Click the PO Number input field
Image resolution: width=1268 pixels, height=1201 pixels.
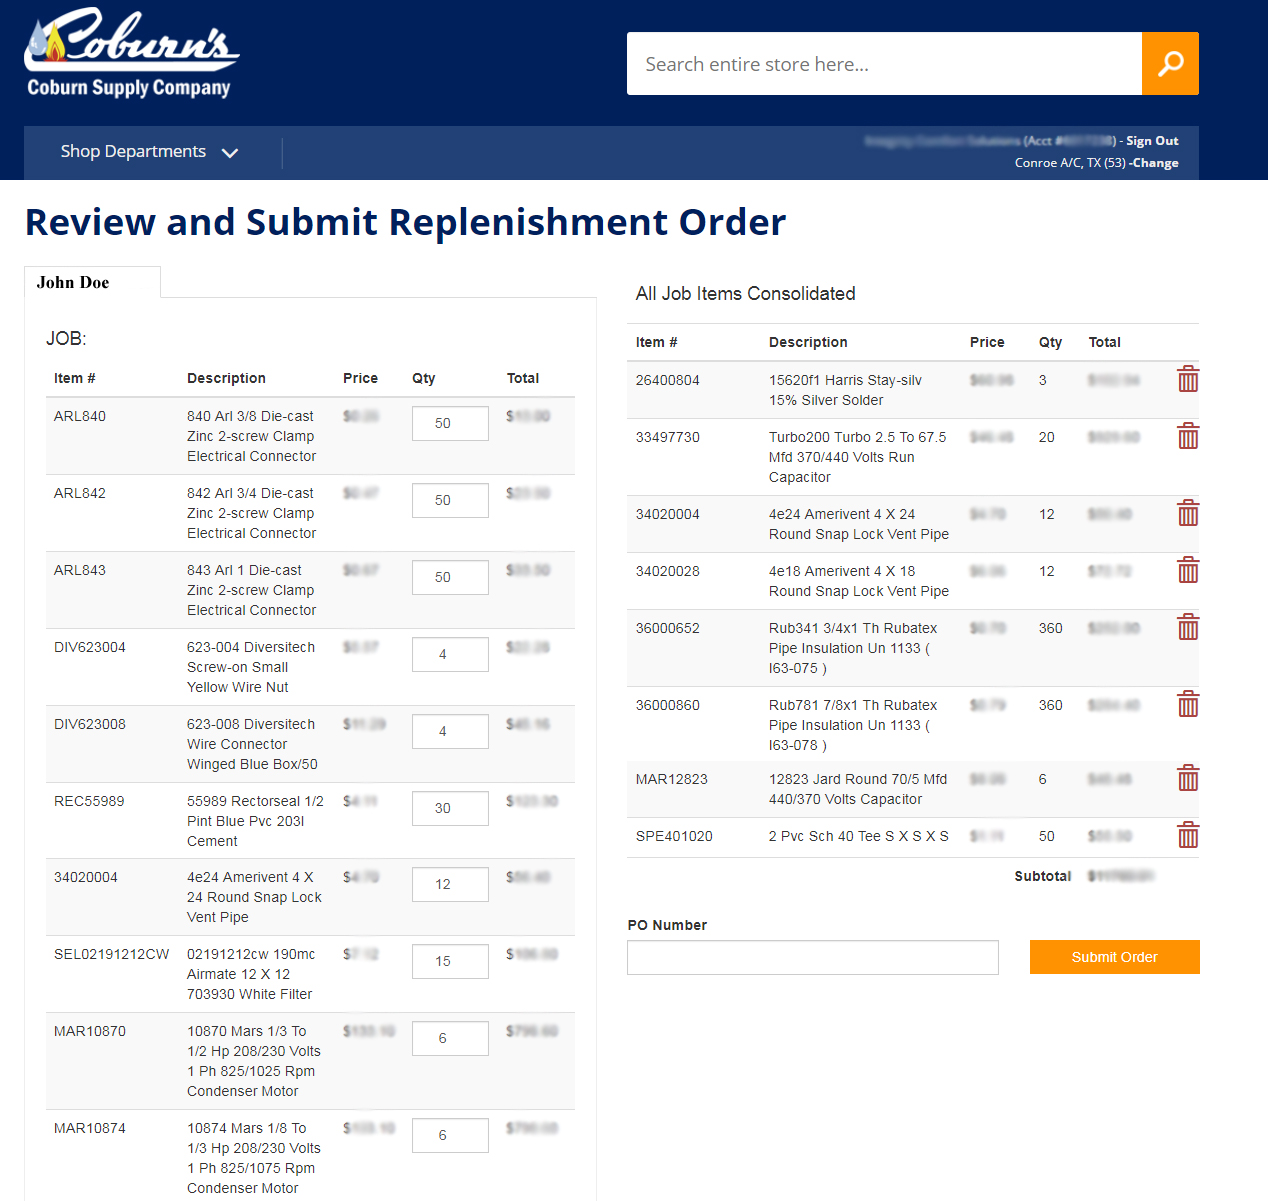(812, 957)
